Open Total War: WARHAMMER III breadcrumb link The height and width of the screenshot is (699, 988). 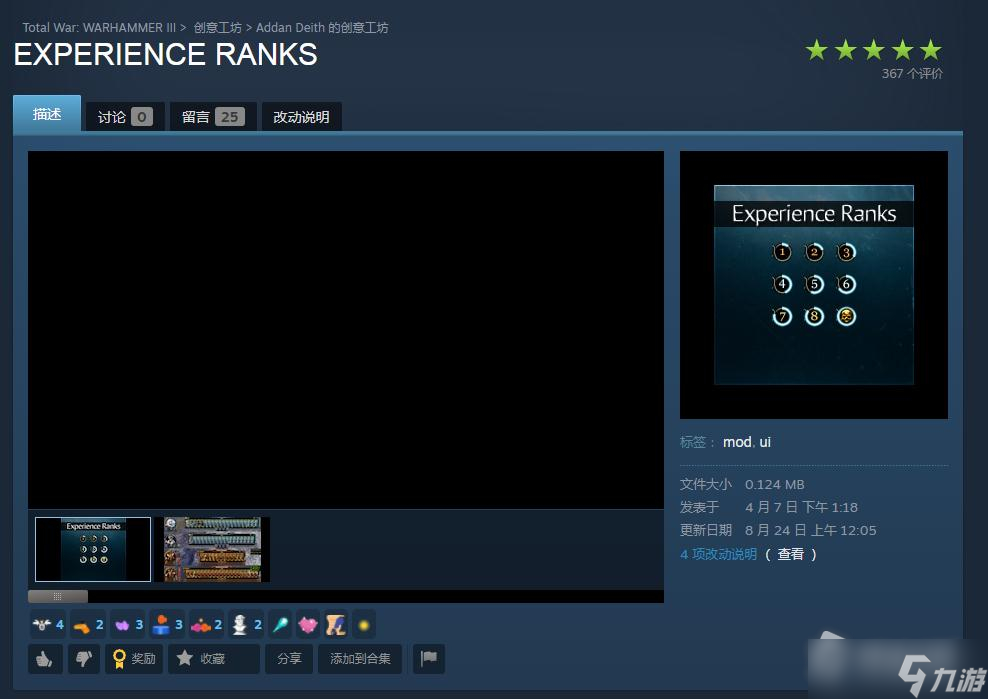(x=99, y=28)
